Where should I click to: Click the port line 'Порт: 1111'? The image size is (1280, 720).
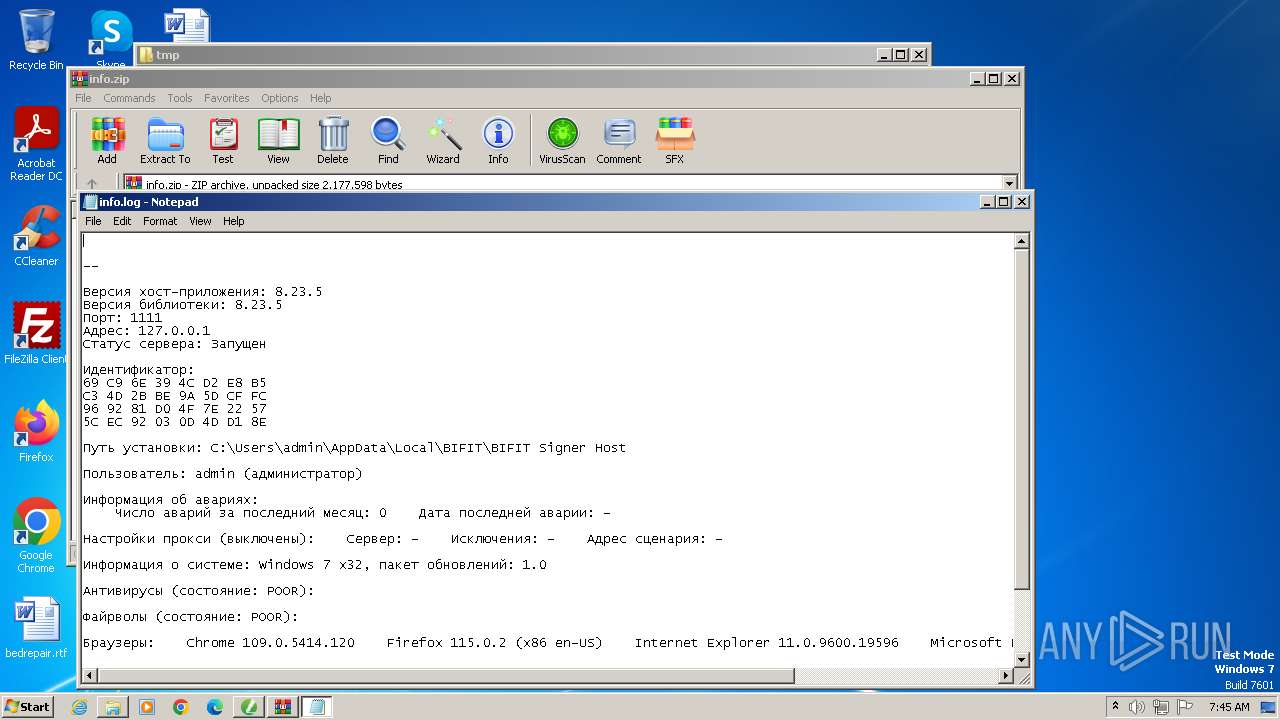(x=122, y=318)
